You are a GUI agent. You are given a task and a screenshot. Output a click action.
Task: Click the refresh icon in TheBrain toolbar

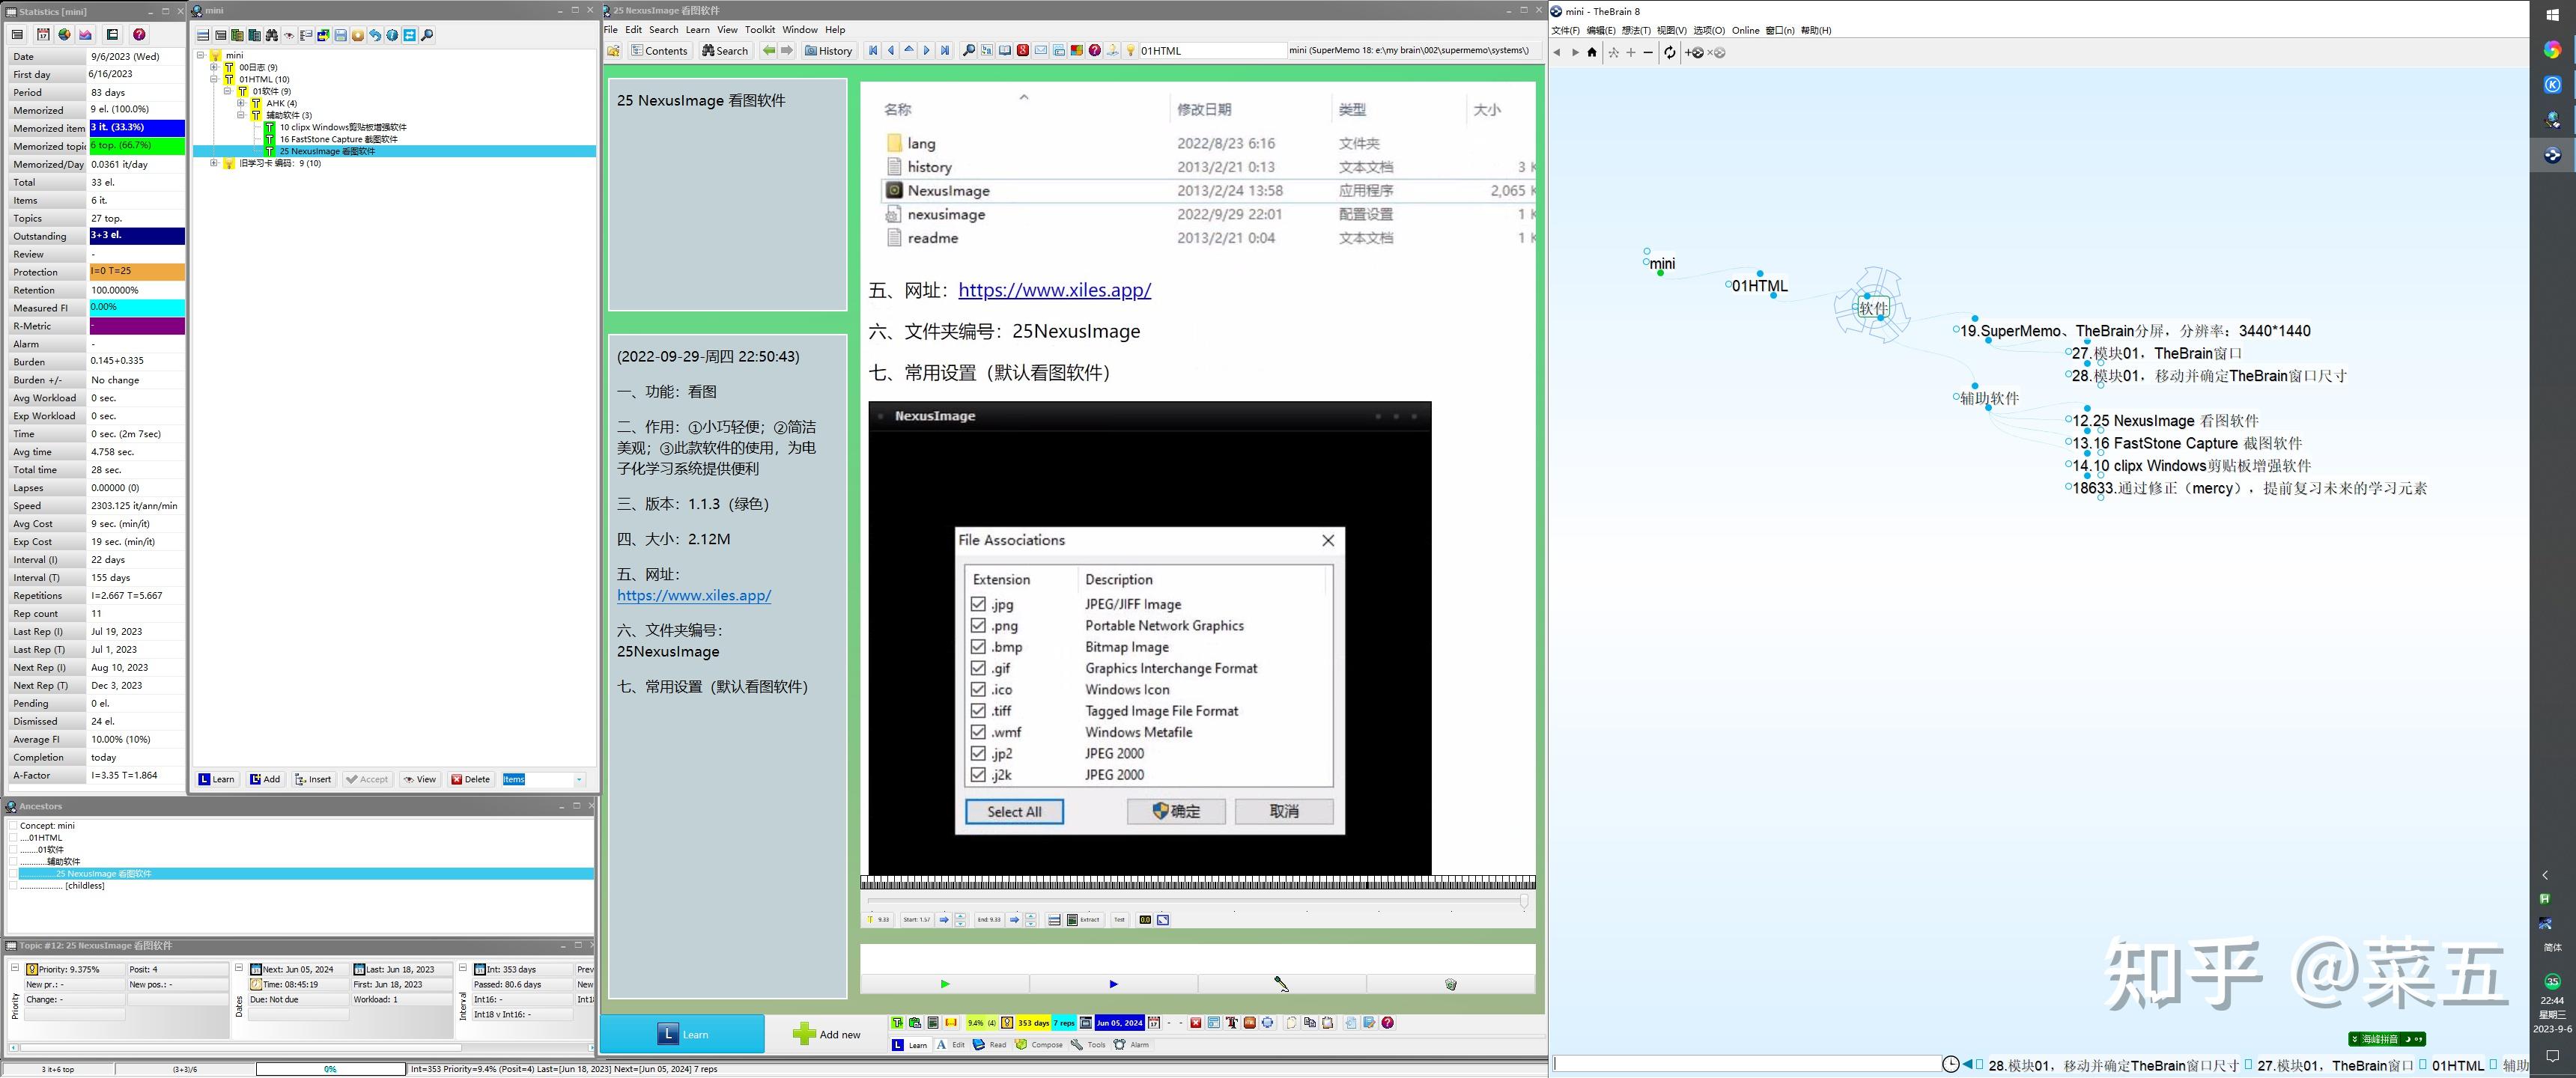(x=1669, y=53)
